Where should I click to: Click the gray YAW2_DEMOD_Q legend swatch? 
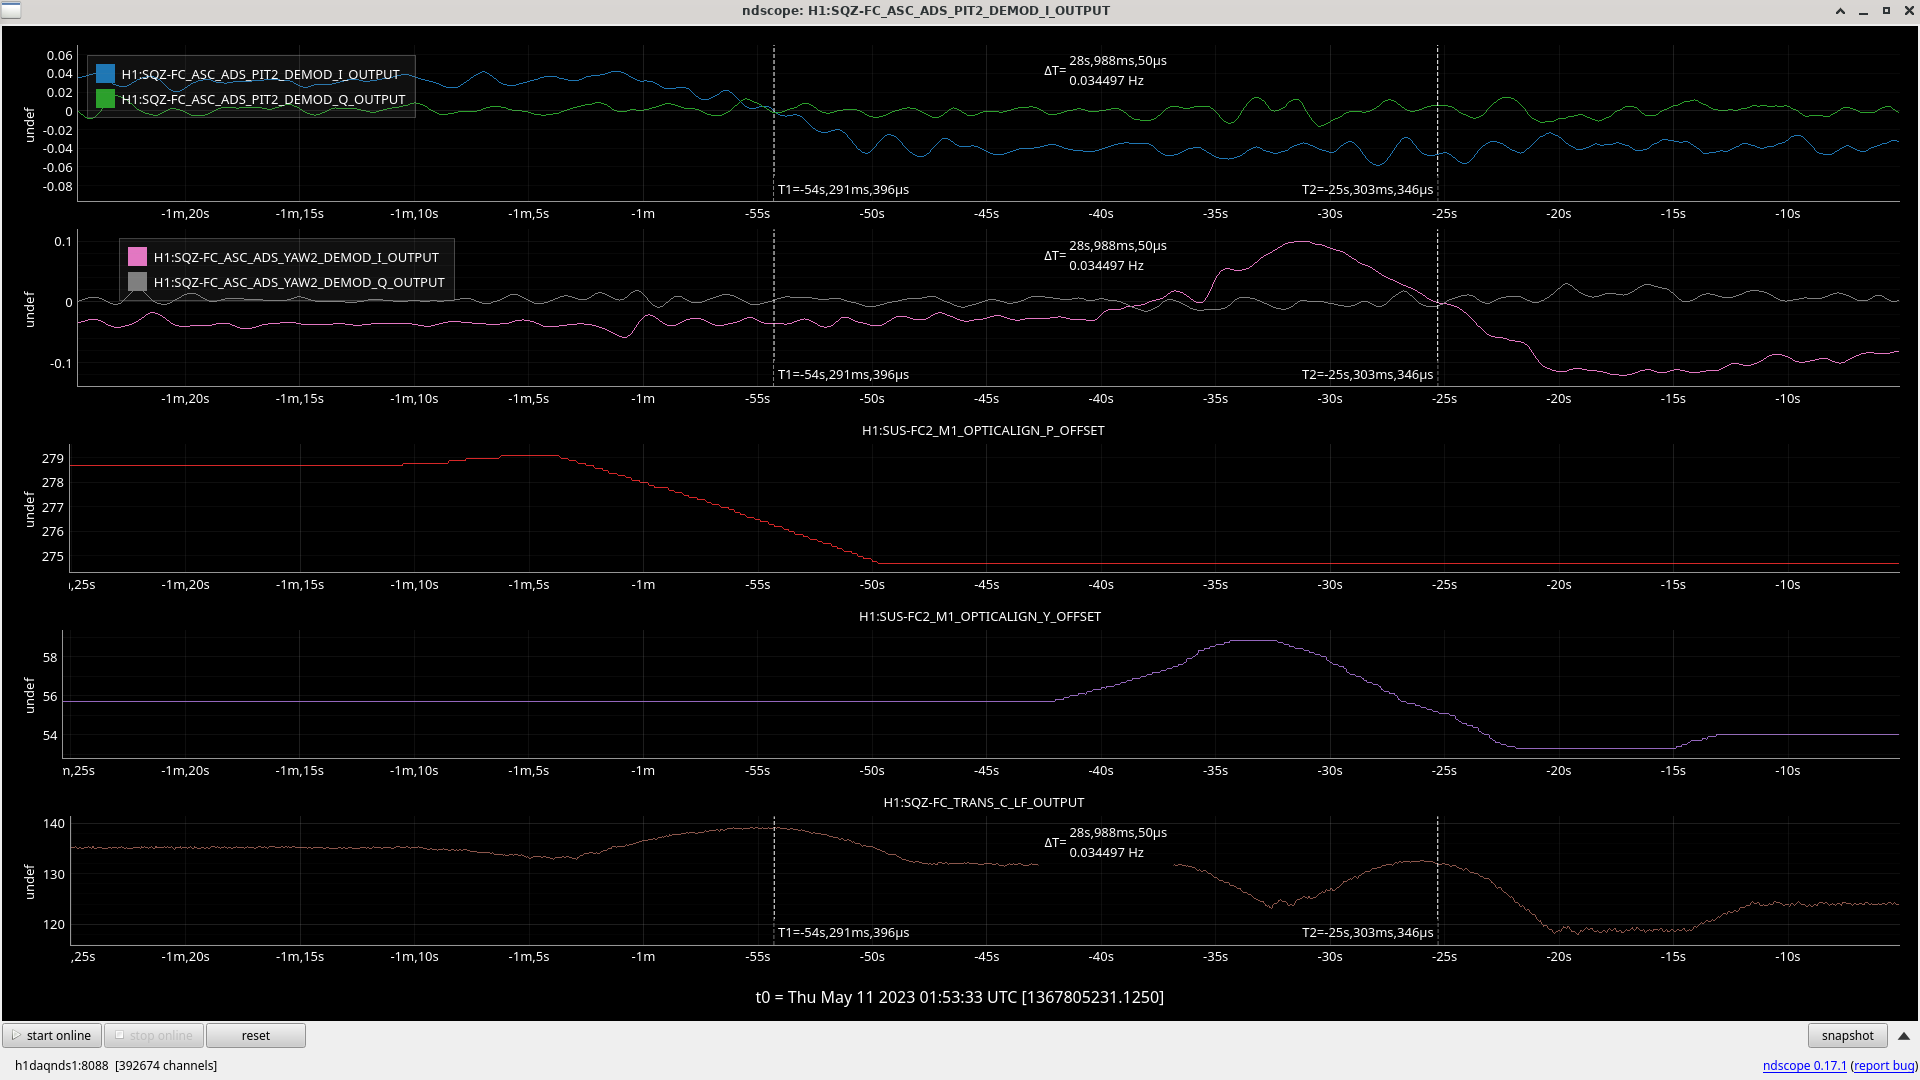[137, 282]
